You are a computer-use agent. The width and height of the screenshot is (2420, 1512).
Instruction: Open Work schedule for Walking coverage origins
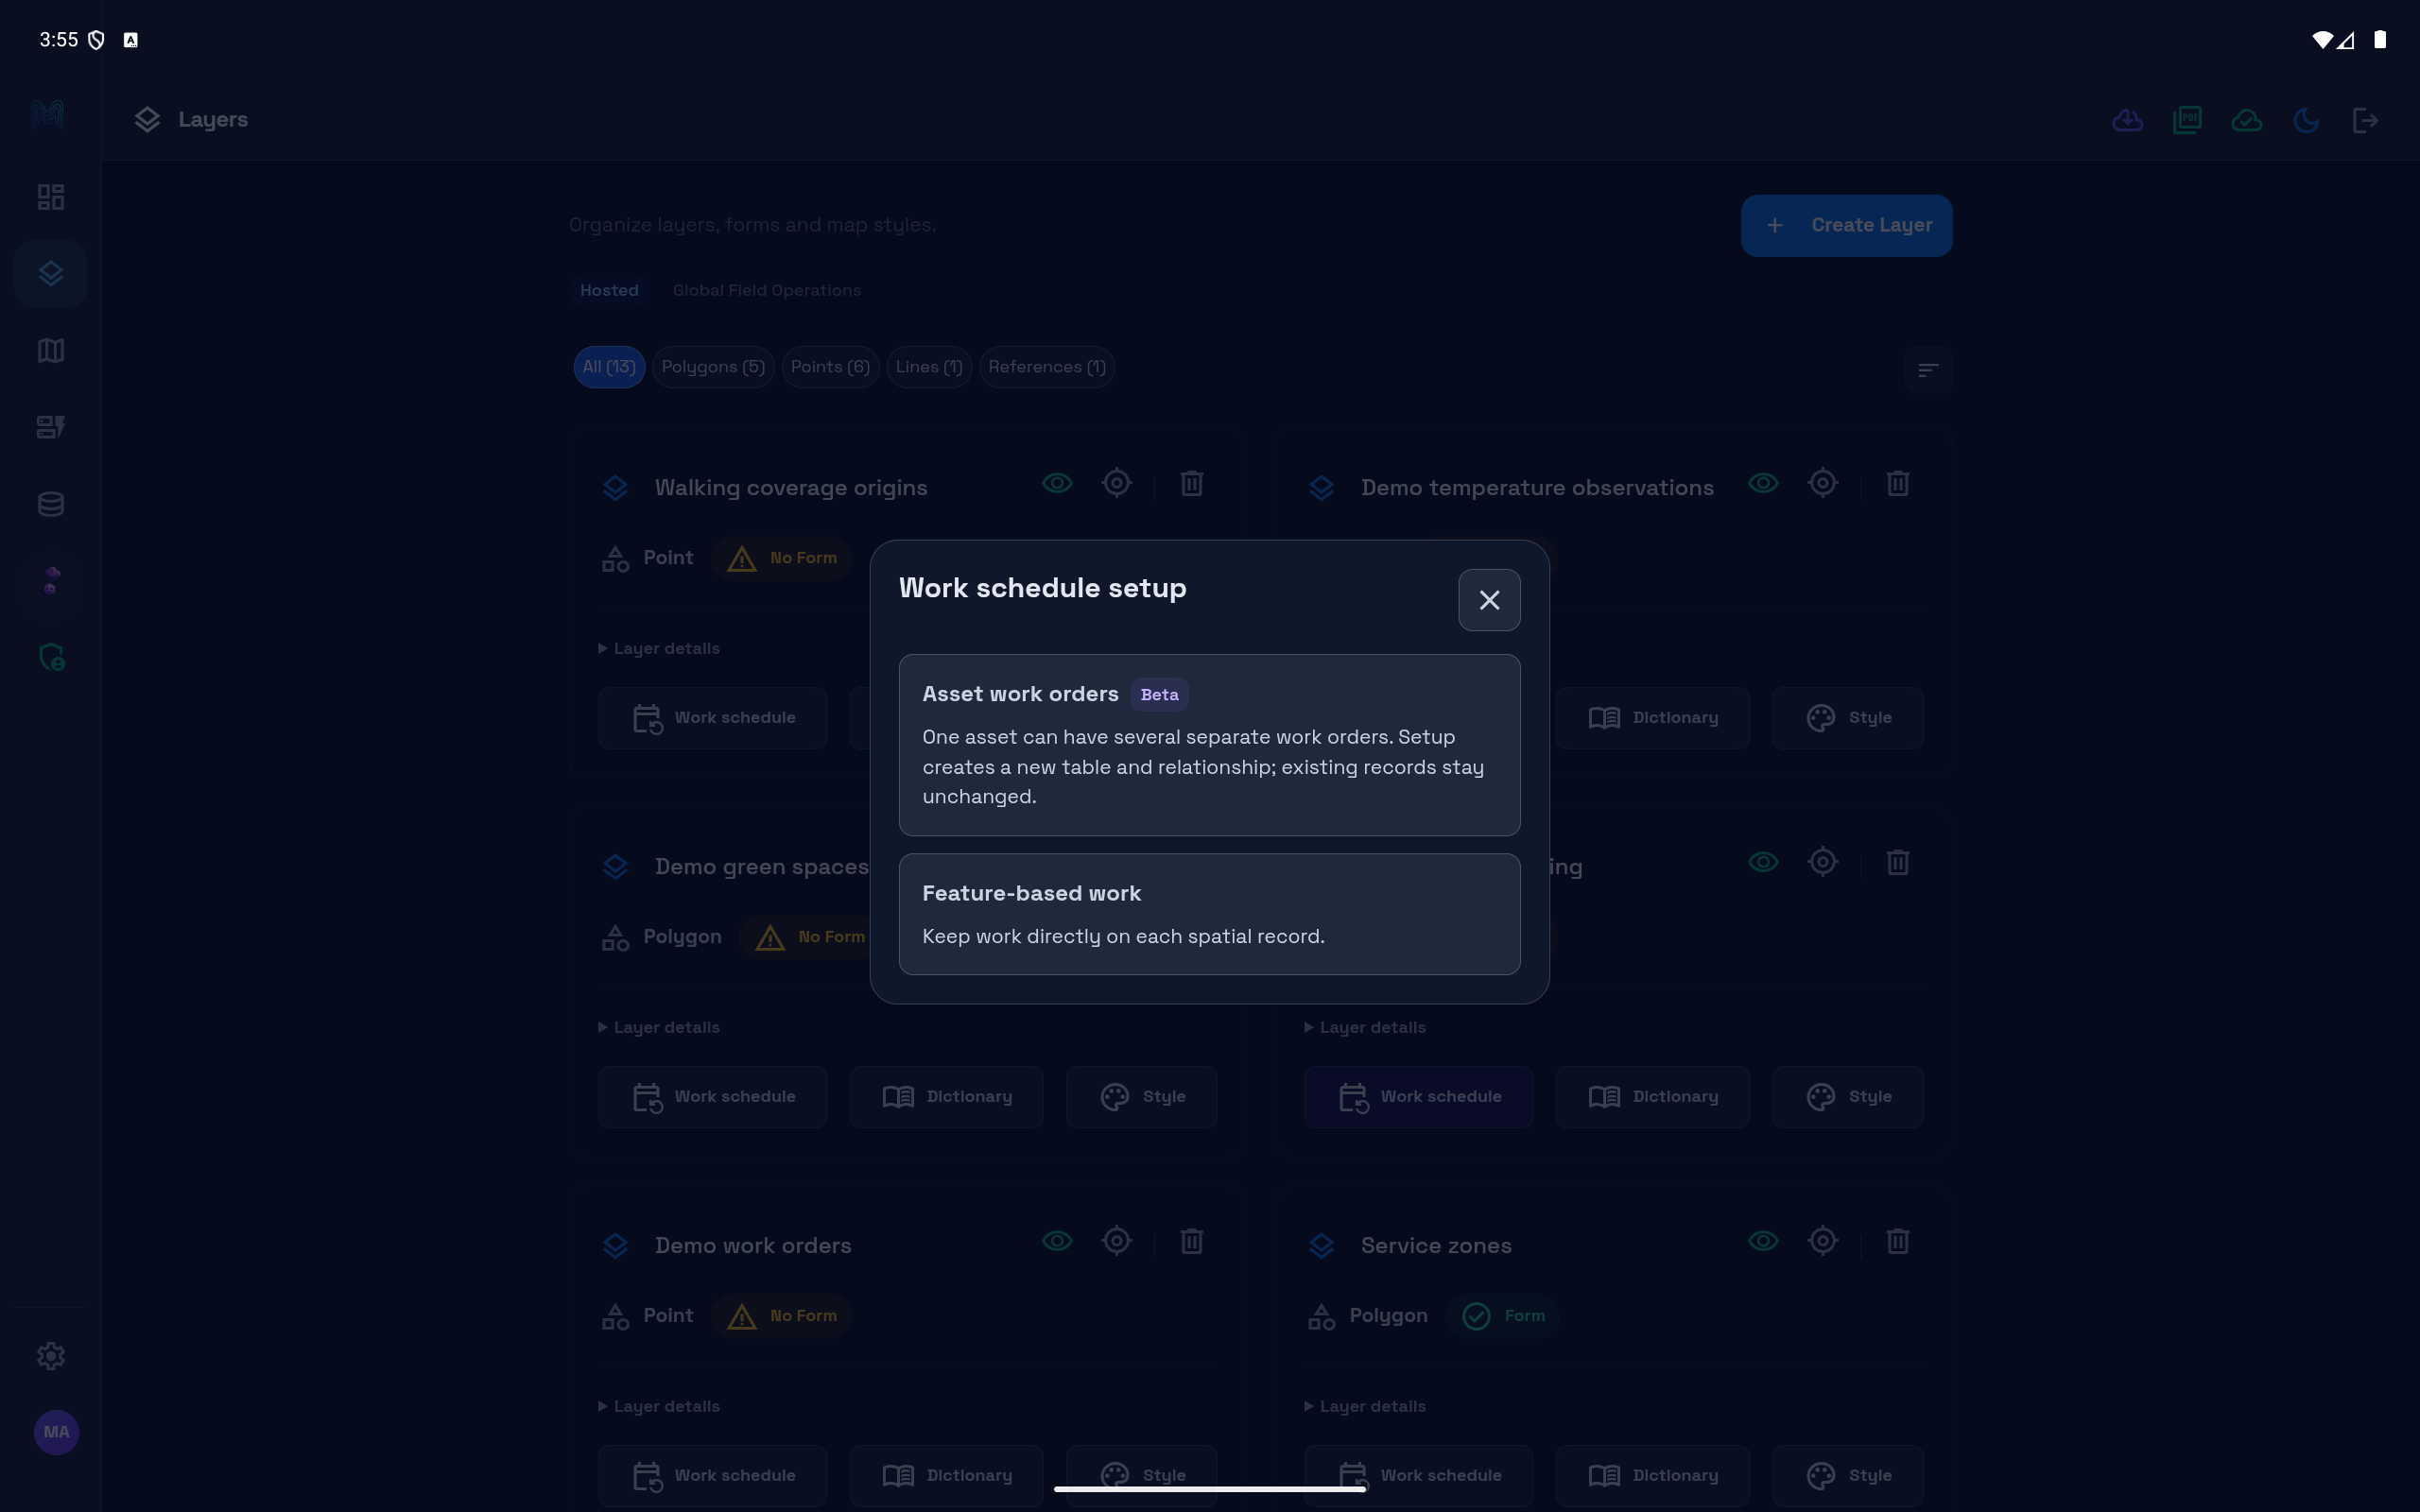point(713,718)
